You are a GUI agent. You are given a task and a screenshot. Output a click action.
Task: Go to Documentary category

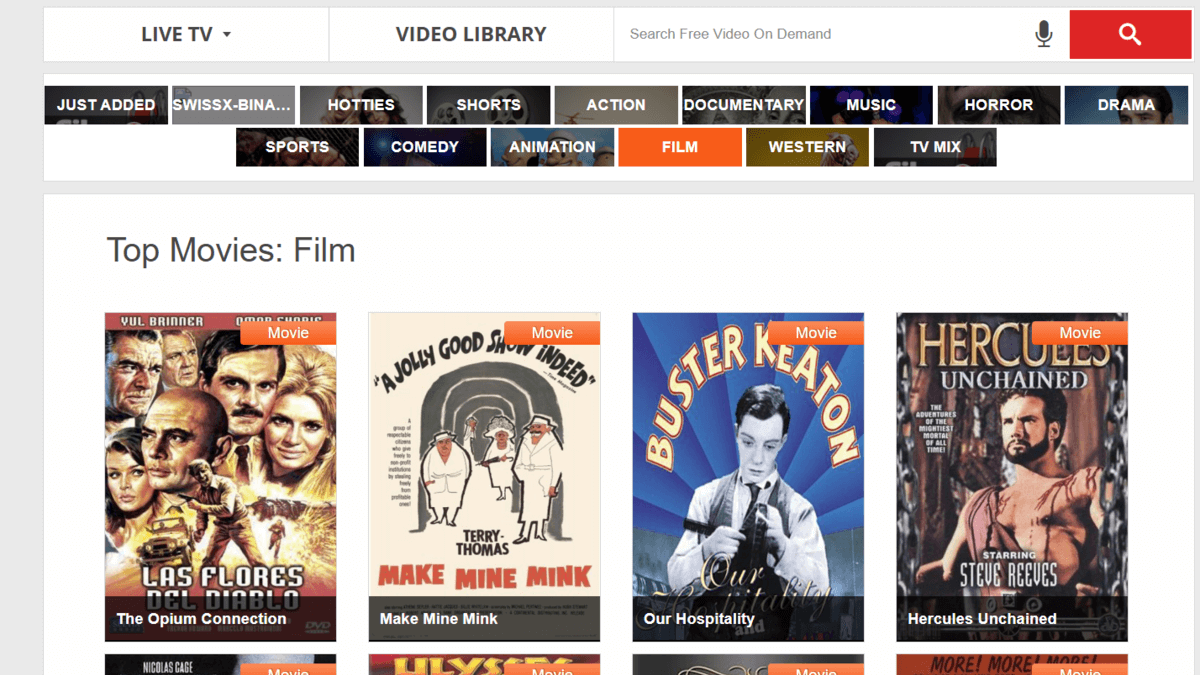point(743,105)
